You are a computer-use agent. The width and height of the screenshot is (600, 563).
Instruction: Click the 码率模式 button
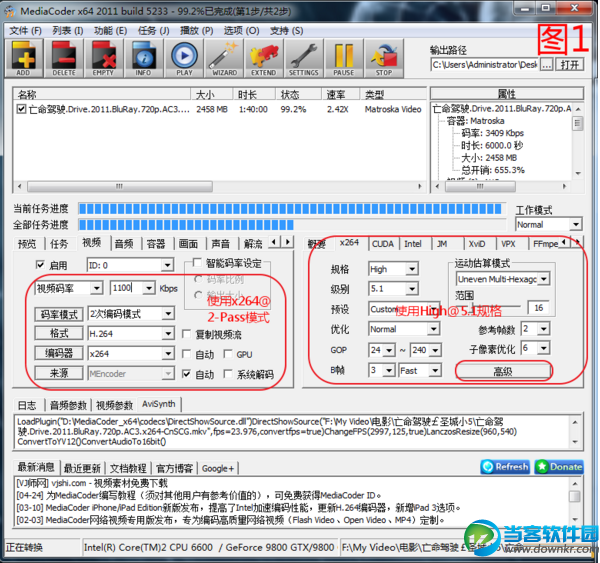point(59,314)
